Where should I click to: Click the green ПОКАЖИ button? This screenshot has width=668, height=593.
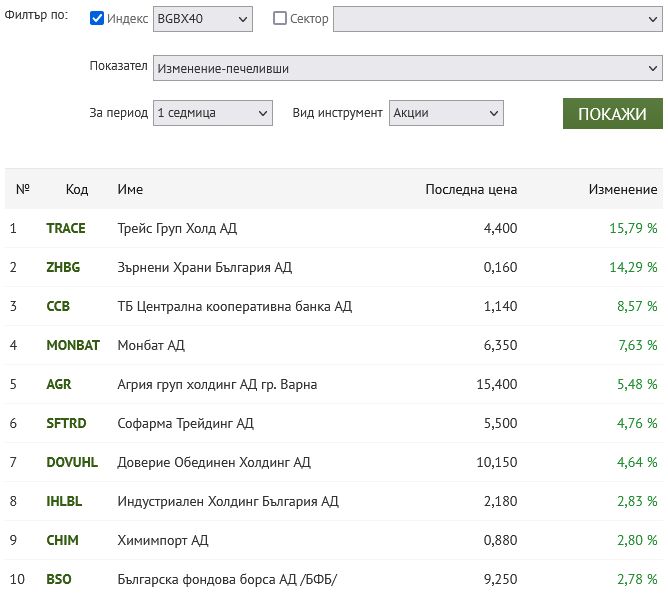tap(613, 113)
